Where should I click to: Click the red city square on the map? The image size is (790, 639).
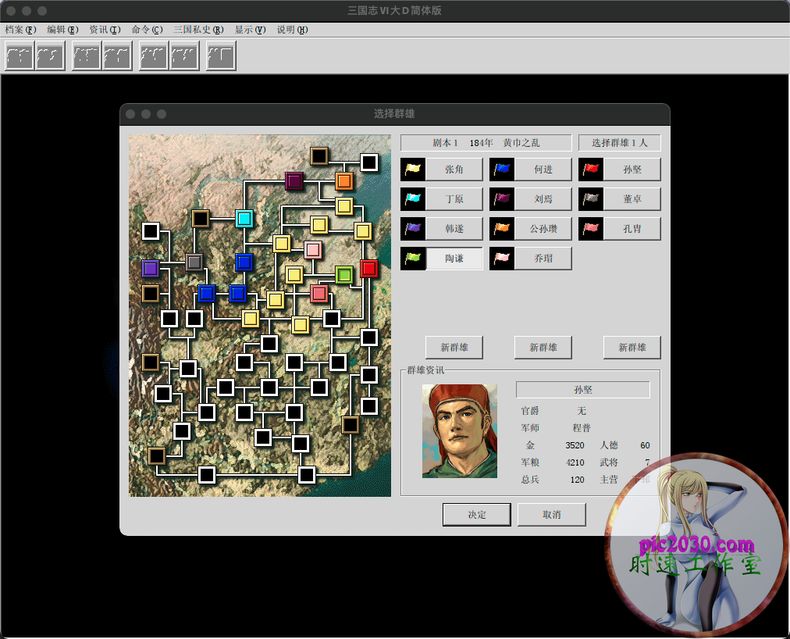coord(369,268)
